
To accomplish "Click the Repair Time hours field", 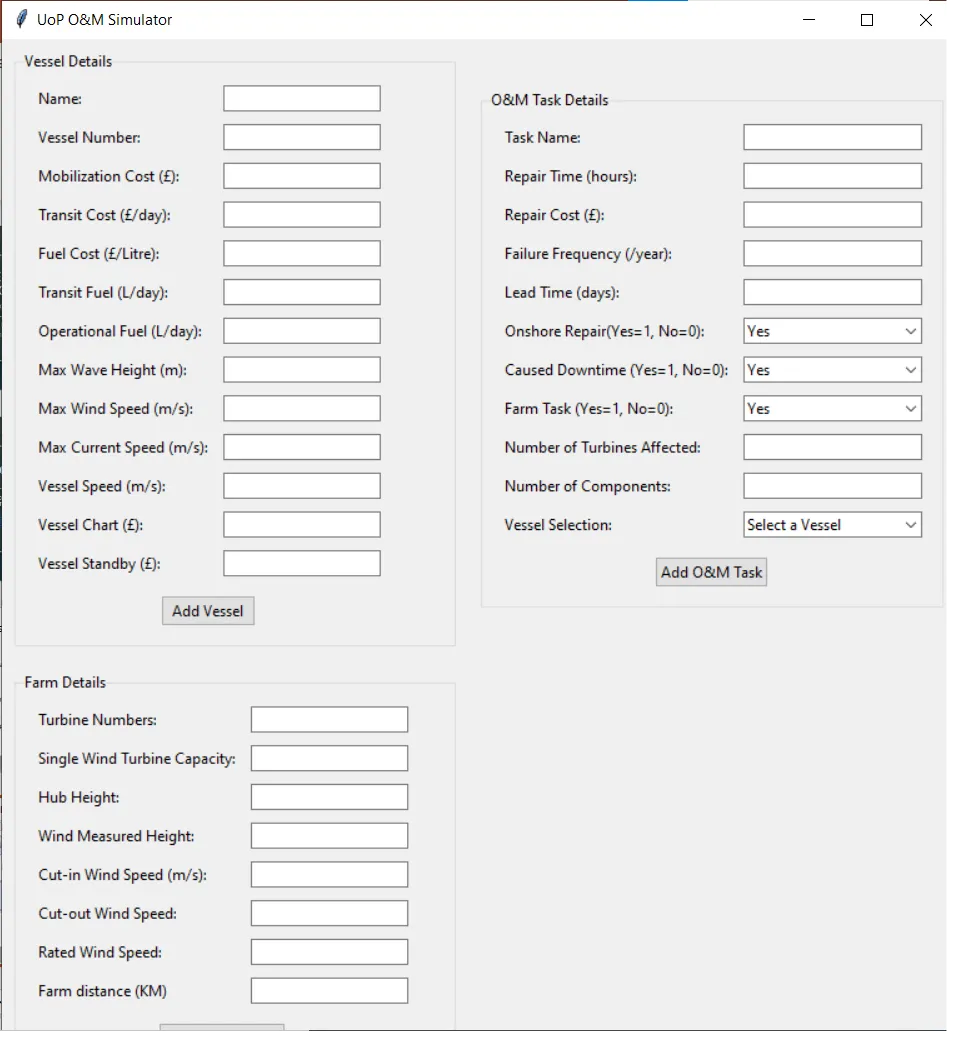I will point(832,176).
